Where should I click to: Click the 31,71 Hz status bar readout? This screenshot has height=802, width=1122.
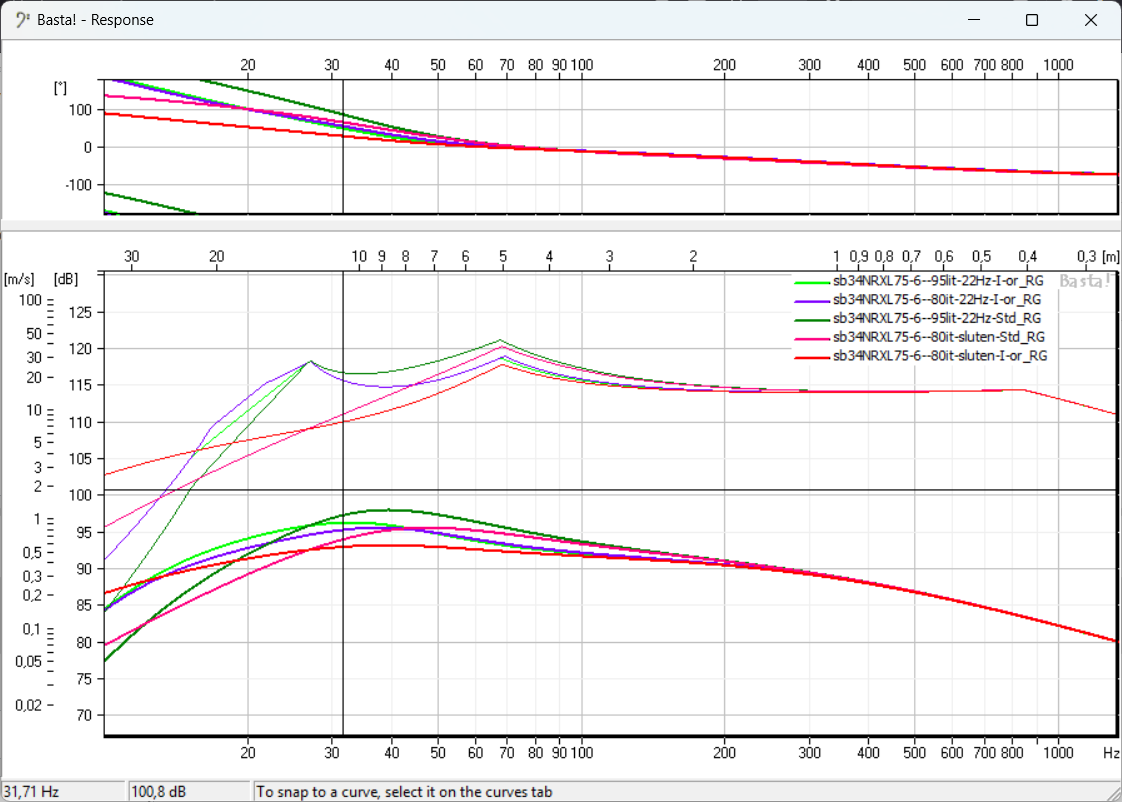coord(32,791)
